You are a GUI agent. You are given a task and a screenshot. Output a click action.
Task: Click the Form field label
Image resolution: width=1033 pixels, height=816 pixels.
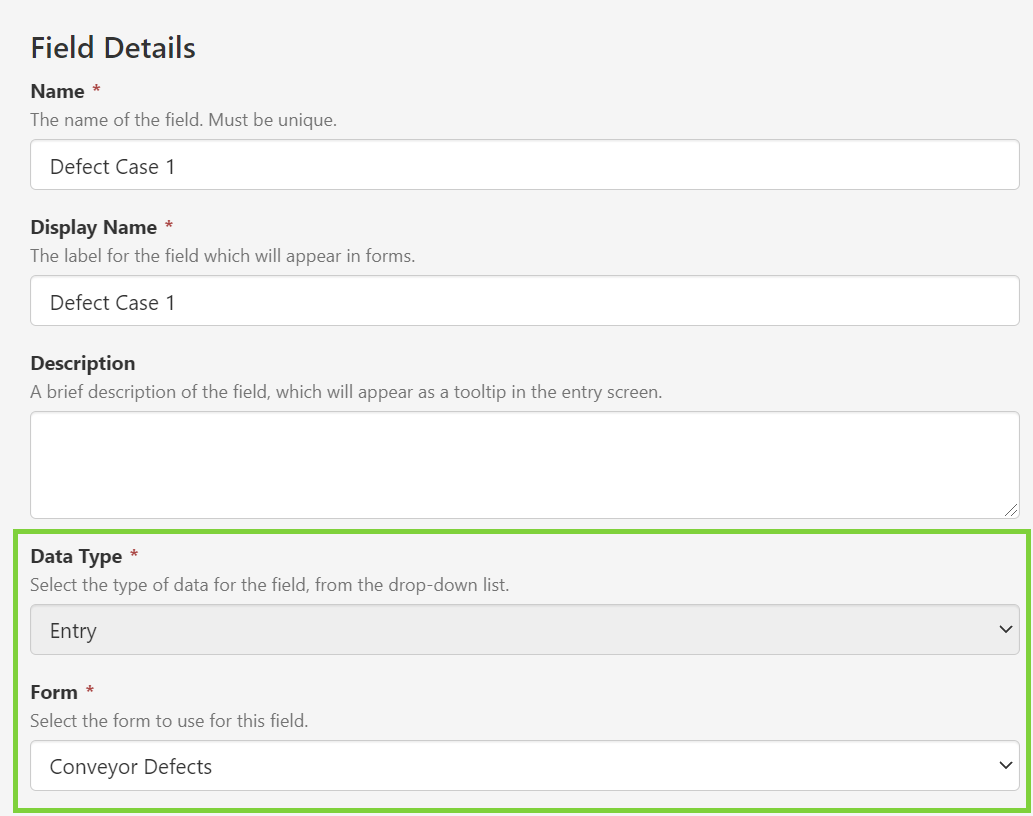coord(54,693)
